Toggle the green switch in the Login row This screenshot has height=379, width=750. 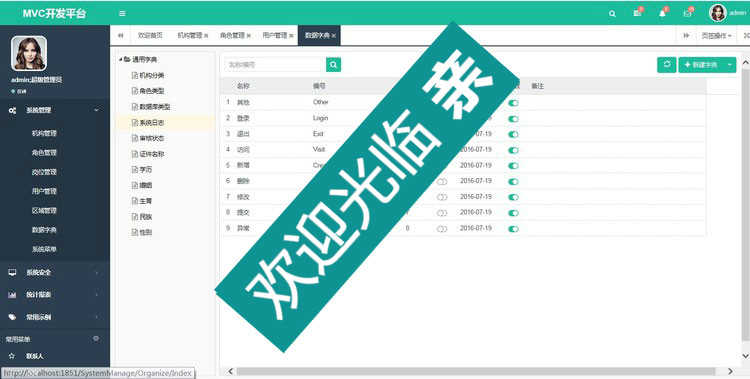tap(513, 119)
